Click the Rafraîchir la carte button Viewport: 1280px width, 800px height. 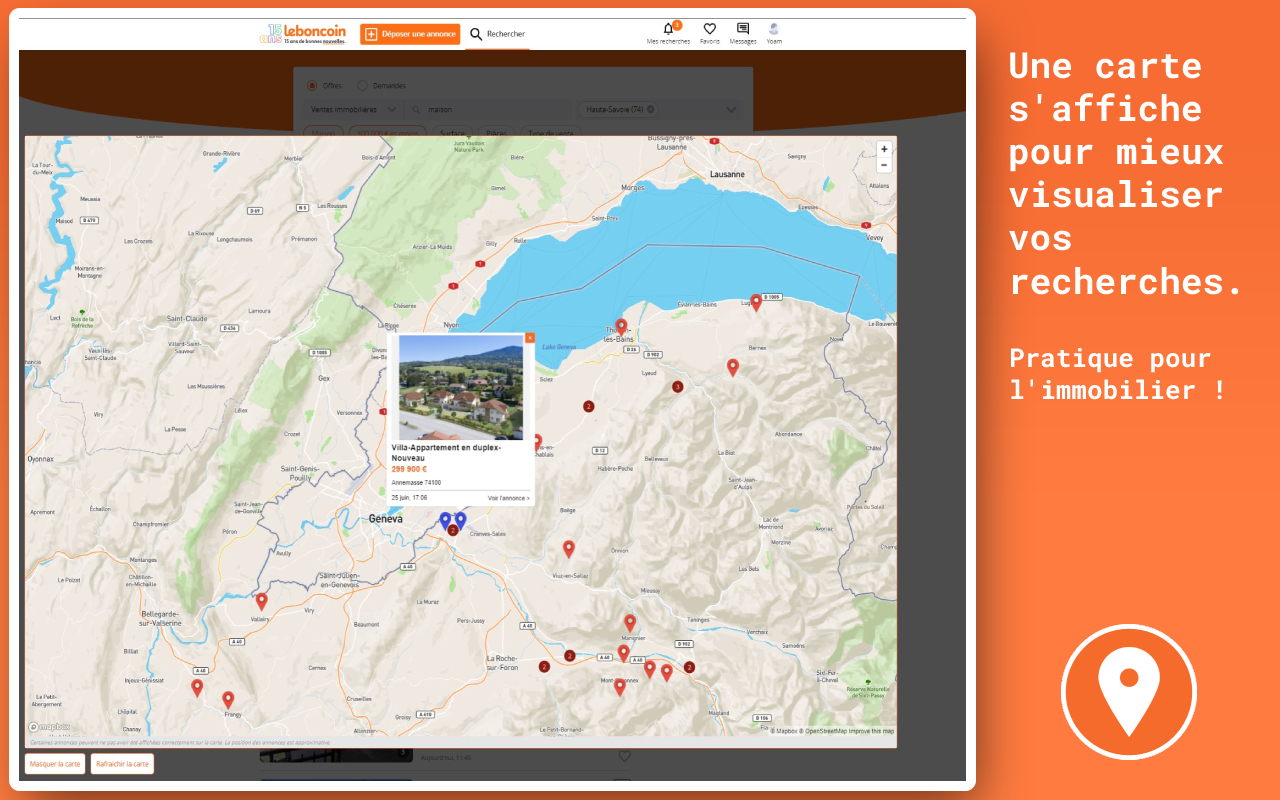coord(122,764)
